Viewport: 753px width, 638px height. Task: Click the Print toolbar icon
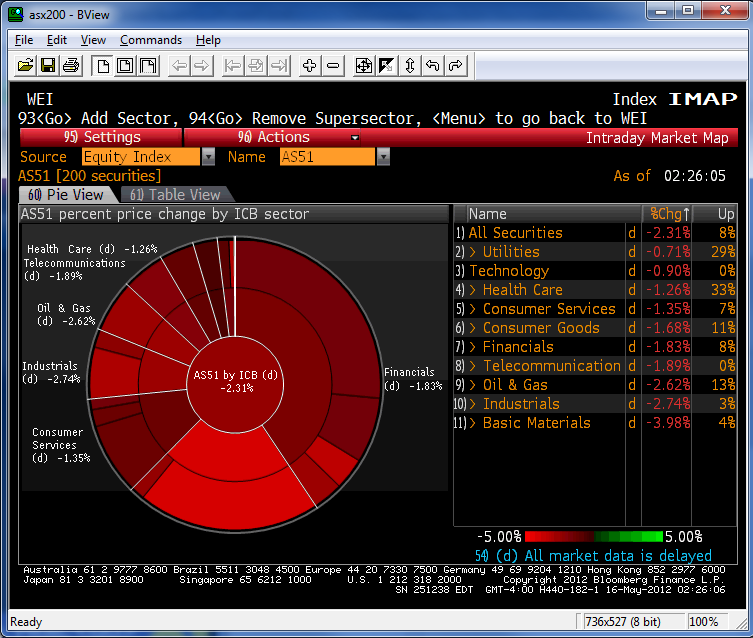pos(70,66)
